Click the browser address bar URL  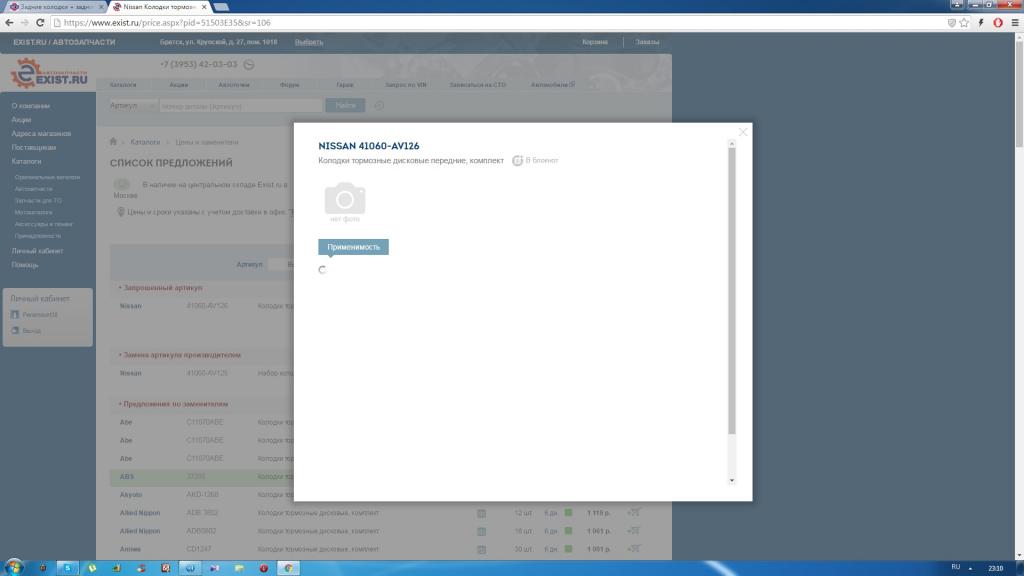167,22
